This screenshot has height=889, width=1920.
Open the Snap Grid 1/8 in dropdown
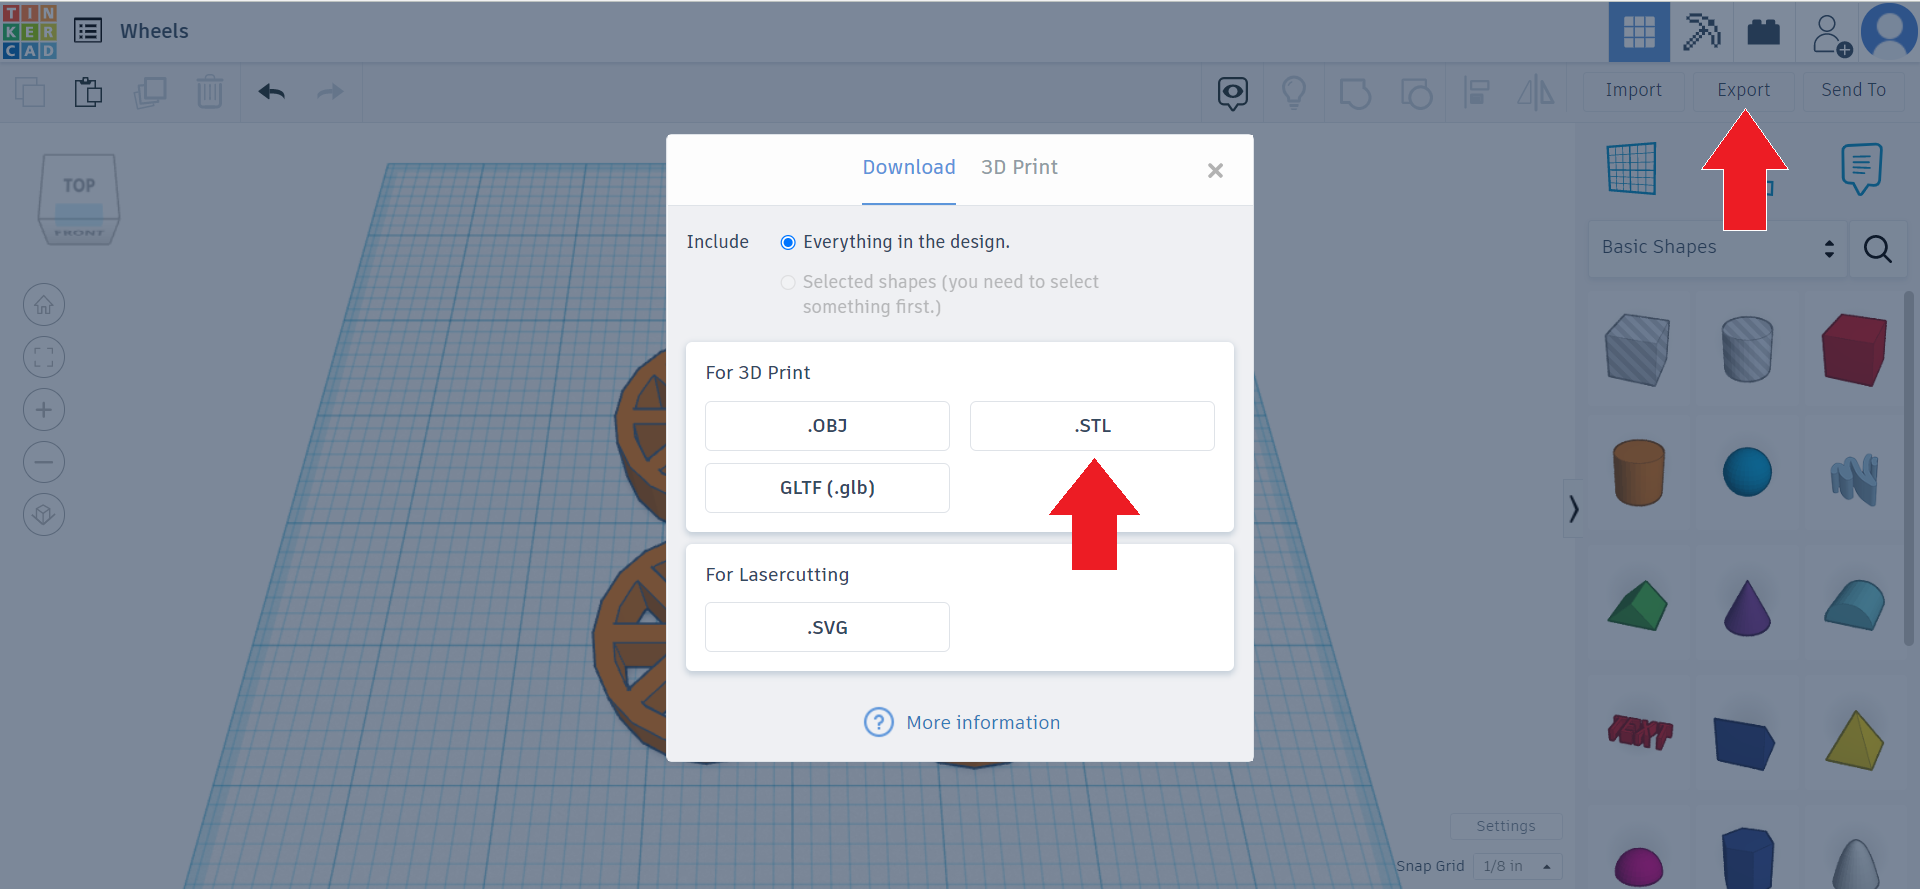[1517, 866]
